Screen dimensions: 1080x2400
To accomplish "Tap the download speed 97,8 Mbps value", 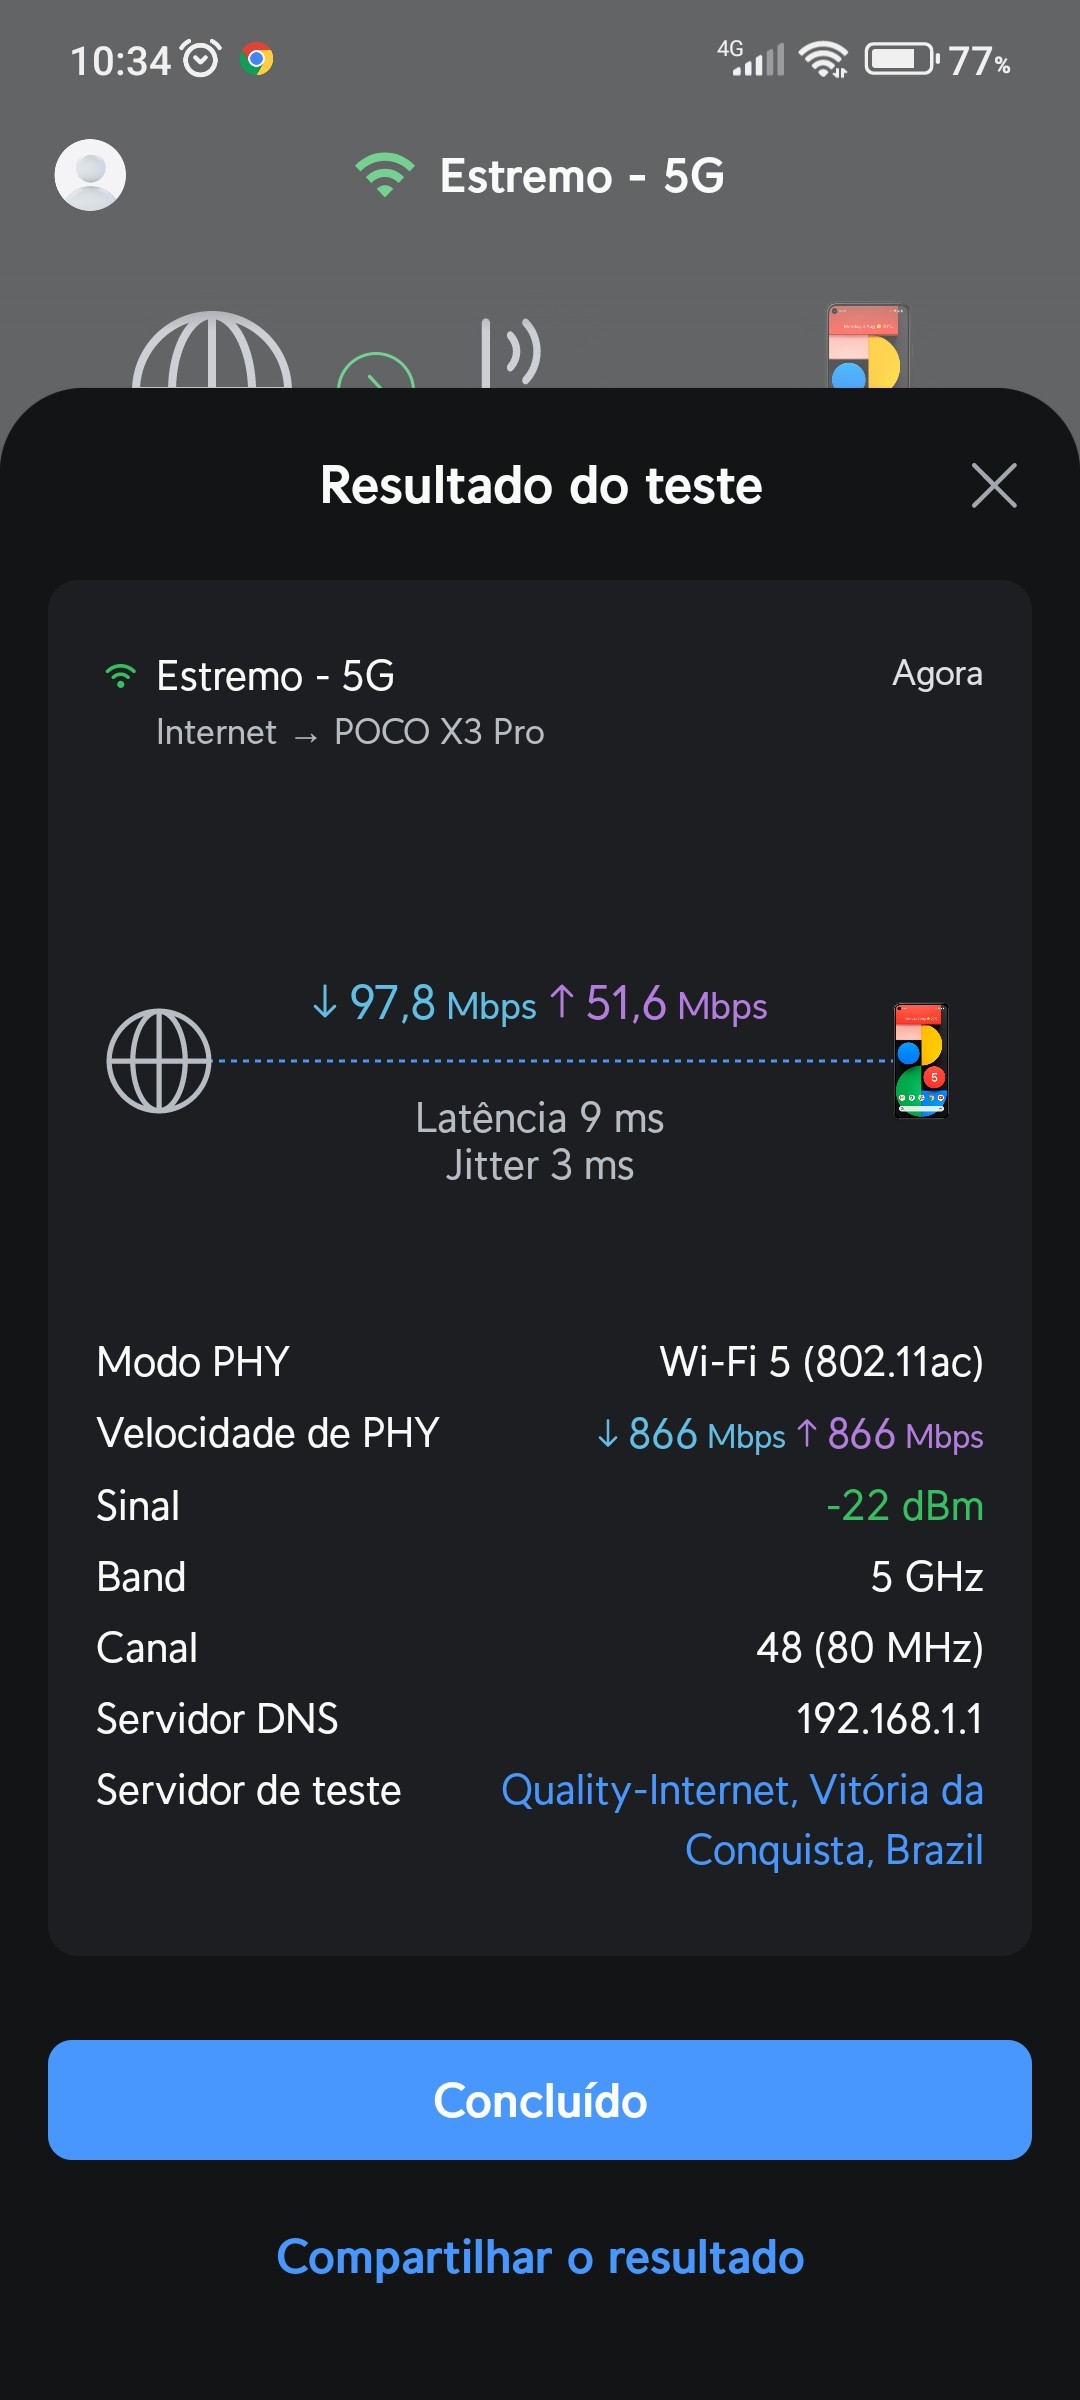I will (425, 1003).
